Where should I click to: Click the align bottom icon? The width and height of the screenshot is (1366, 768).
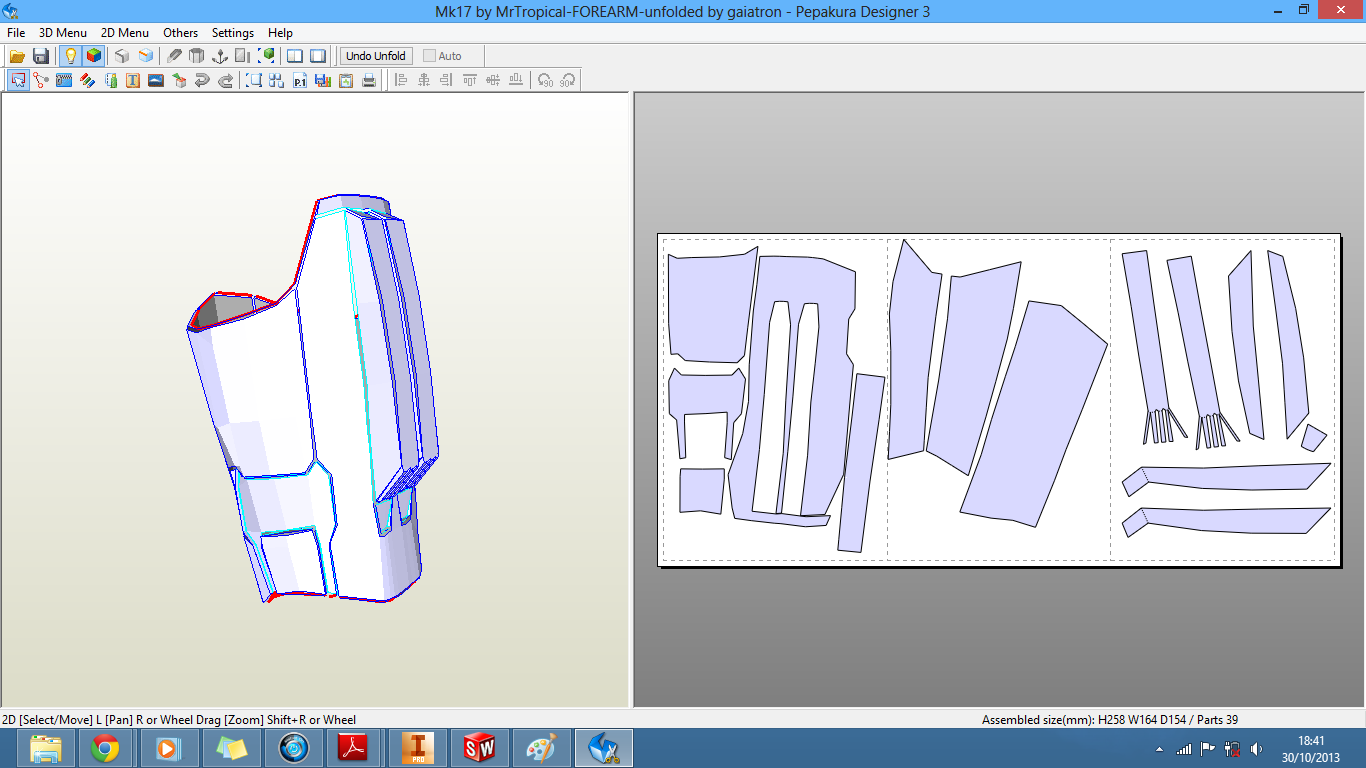516,81
